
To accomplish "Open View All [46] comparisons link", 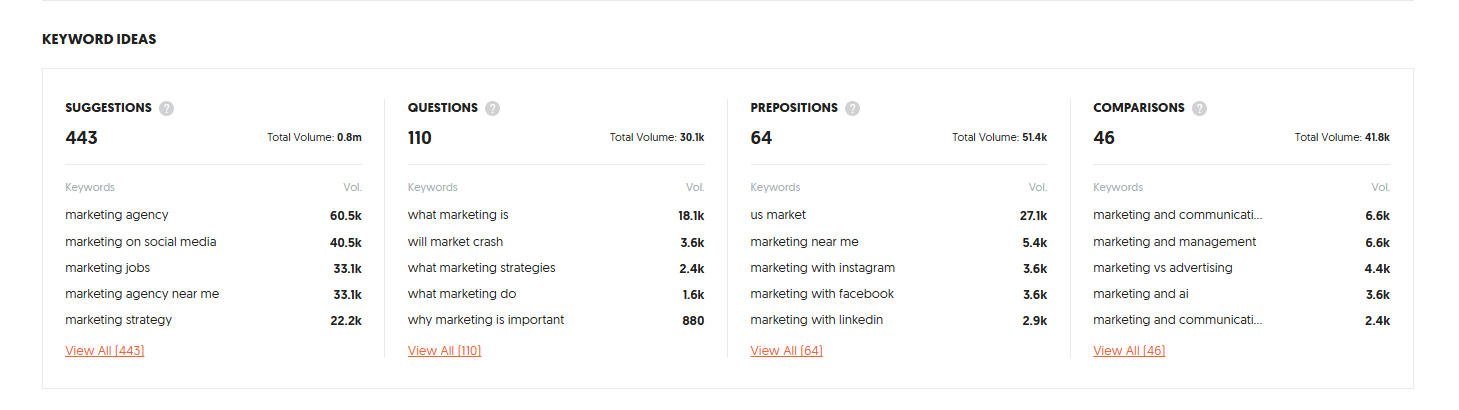I will (x=1129, y=351).
